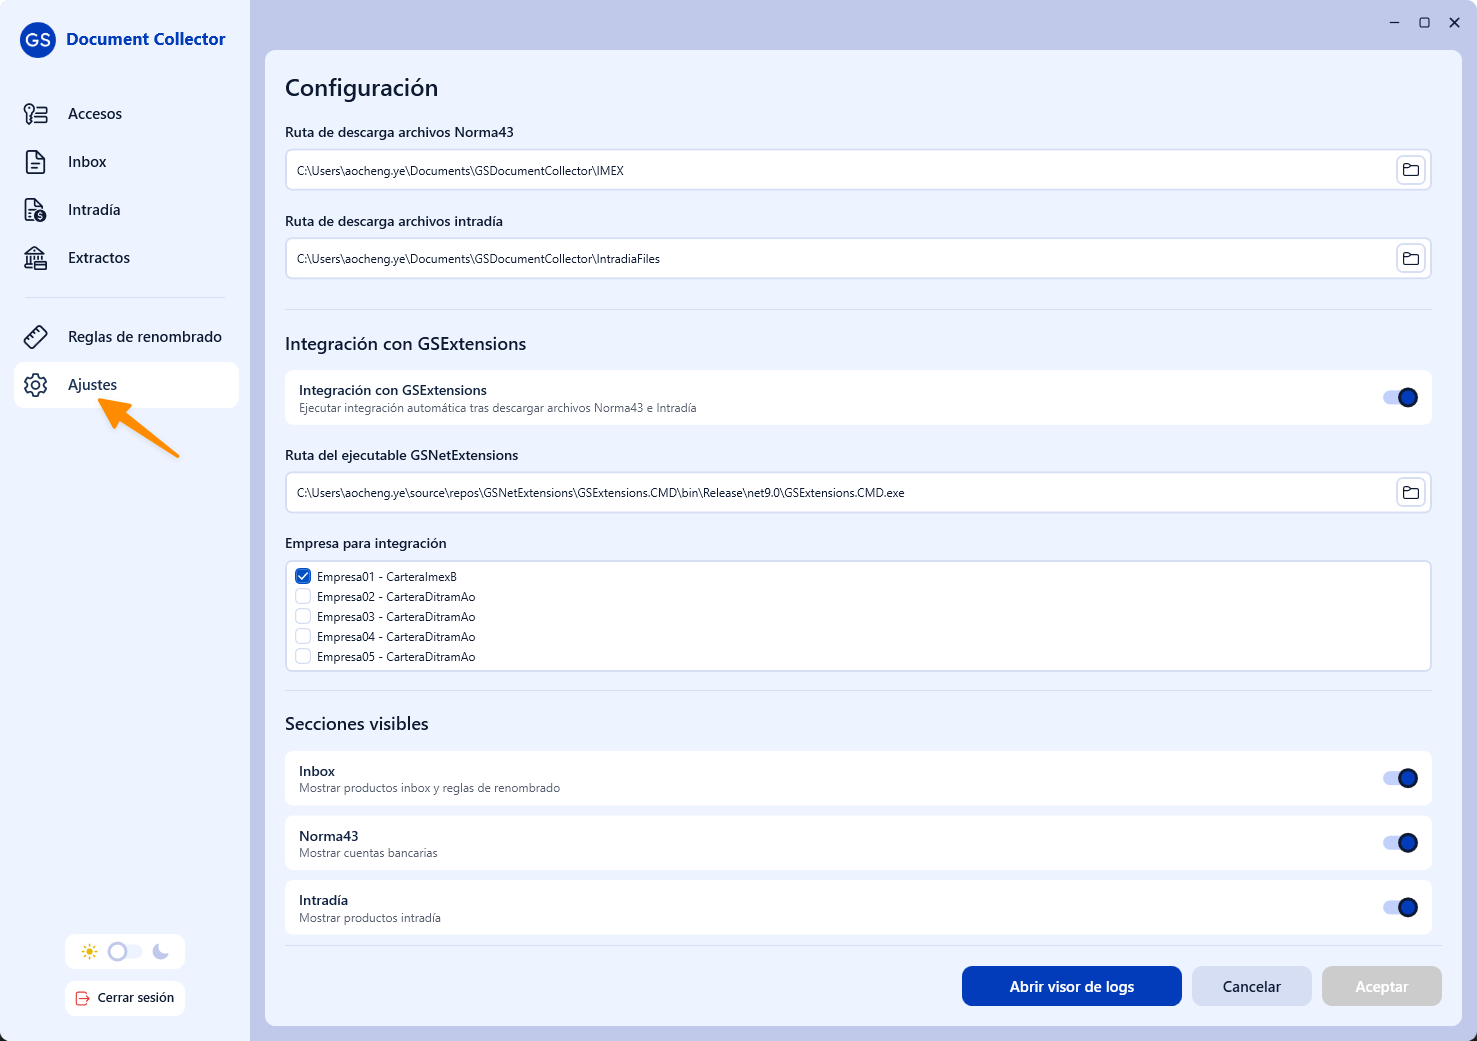Check Empresa05 - CarteraDitramAo
This screenshot has width=1477, height=1041.
(303, 656)
